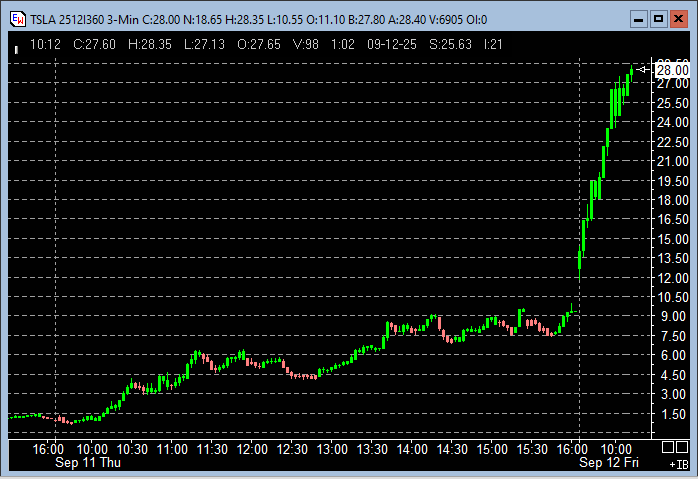The width and height of the screenshot is (698, 479).
Task: Click the 15.00 price axis label
Action: click(673, 239)
